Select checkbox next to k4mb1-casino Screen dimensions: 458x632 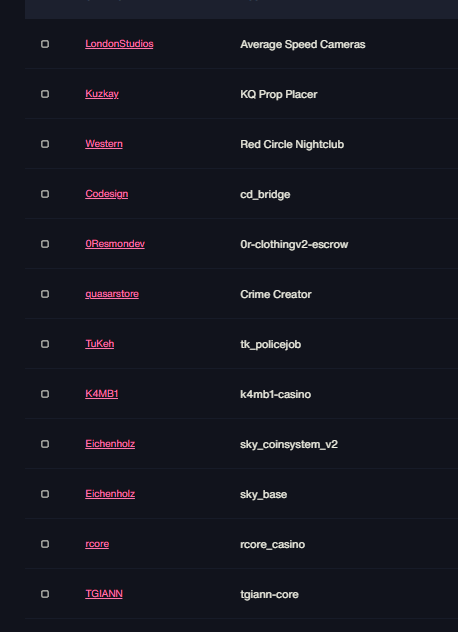(45, 394)
